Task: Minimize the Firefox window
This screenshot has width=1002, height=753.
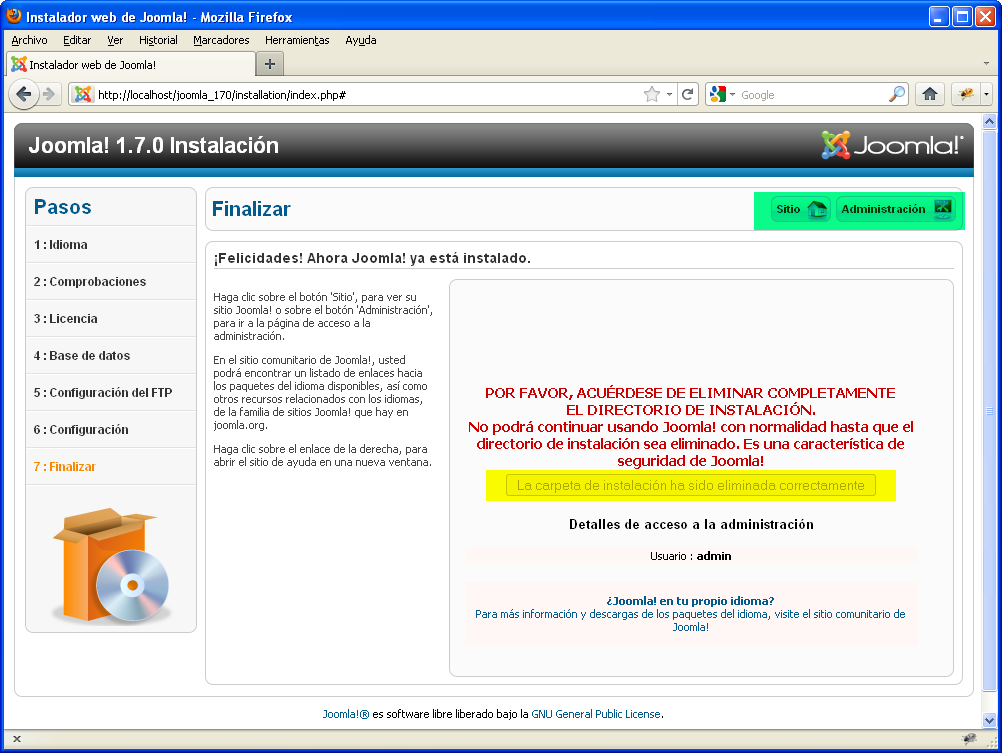Action: click(x=938, y=16)
